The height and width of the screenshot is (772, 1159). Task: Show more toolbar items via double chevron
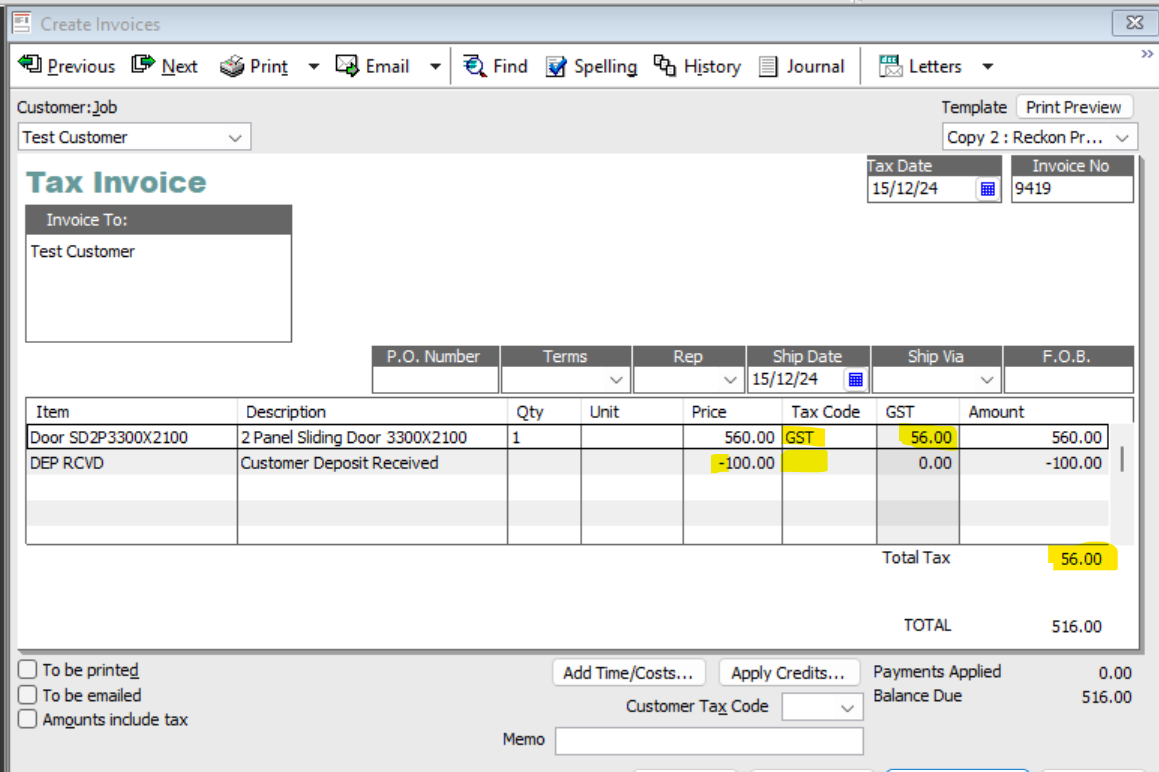(1146, 54)
